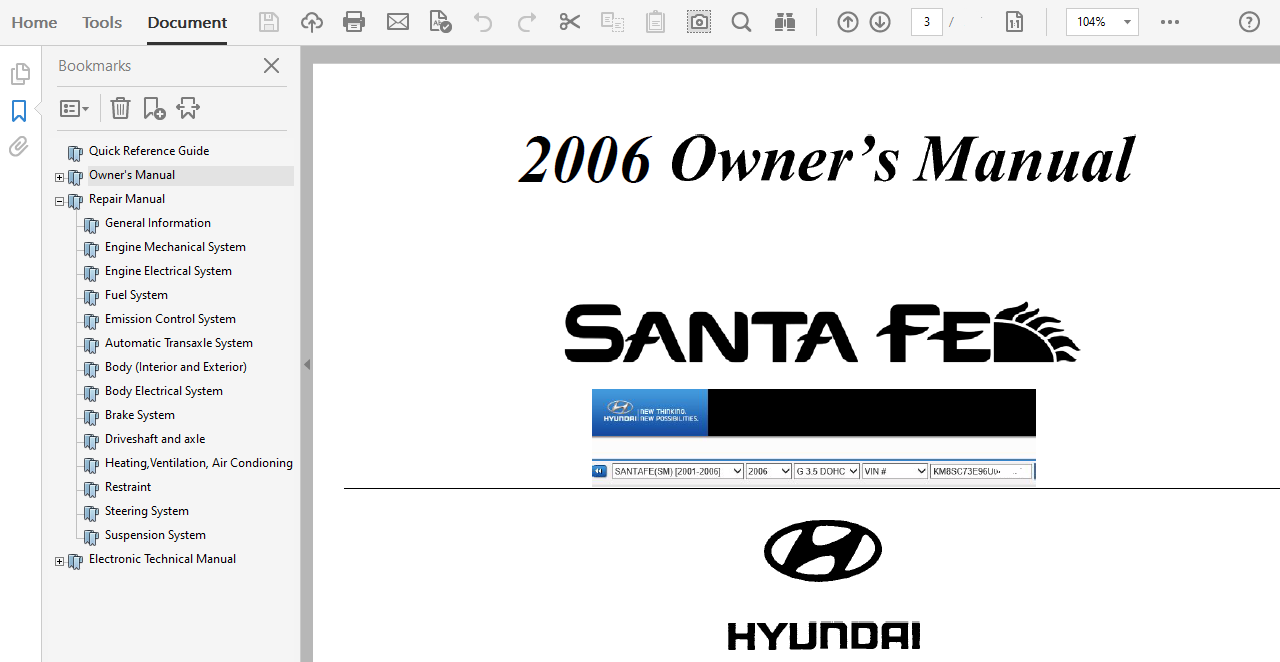Image resolution: width=1280 pixels, height=662 pixels.
Task: Click the scissors Cut icon
Action: click(570, 22)
